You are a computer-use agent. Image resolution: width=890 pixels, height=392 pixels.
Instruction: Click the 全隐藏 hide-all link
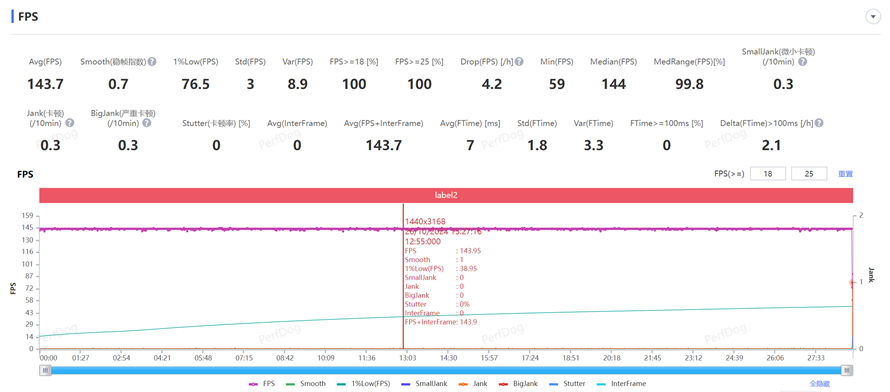819,384
